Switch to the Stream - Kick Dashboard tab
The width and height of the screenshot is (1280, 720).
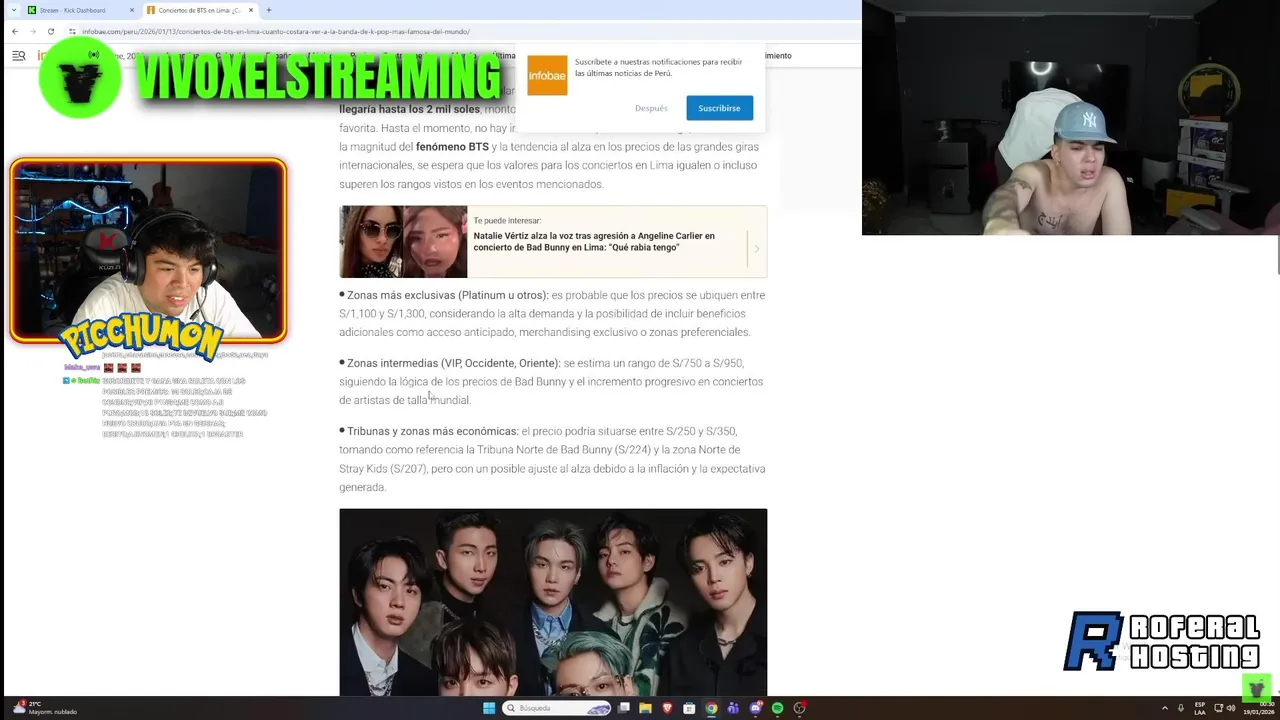coord(80,10)
